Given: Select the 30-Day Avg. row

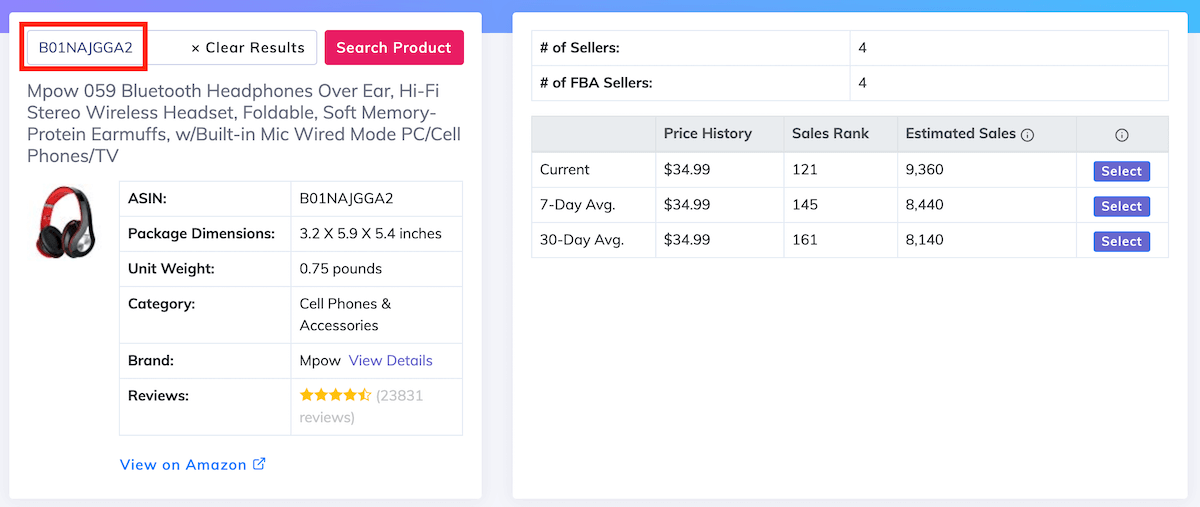Looking at the screenshot, I should [1121, 241].
